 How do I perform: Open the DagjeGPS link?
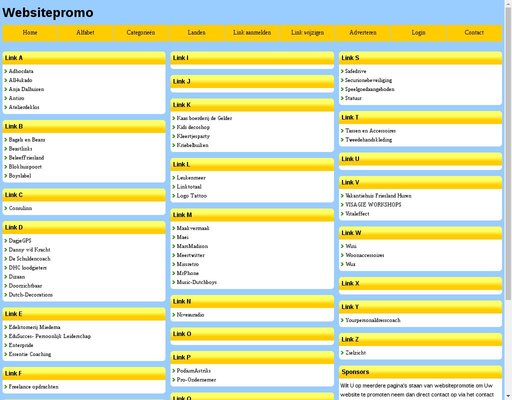pos(20,241)
